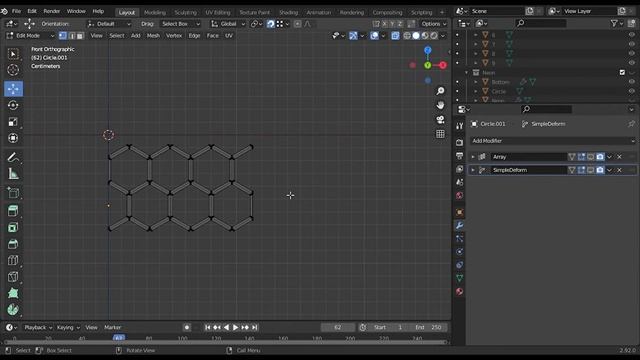The height and width of the screenshot is (360, 640).
Task: Toggle Neon collection exclude checkbox
Action: 622,72
